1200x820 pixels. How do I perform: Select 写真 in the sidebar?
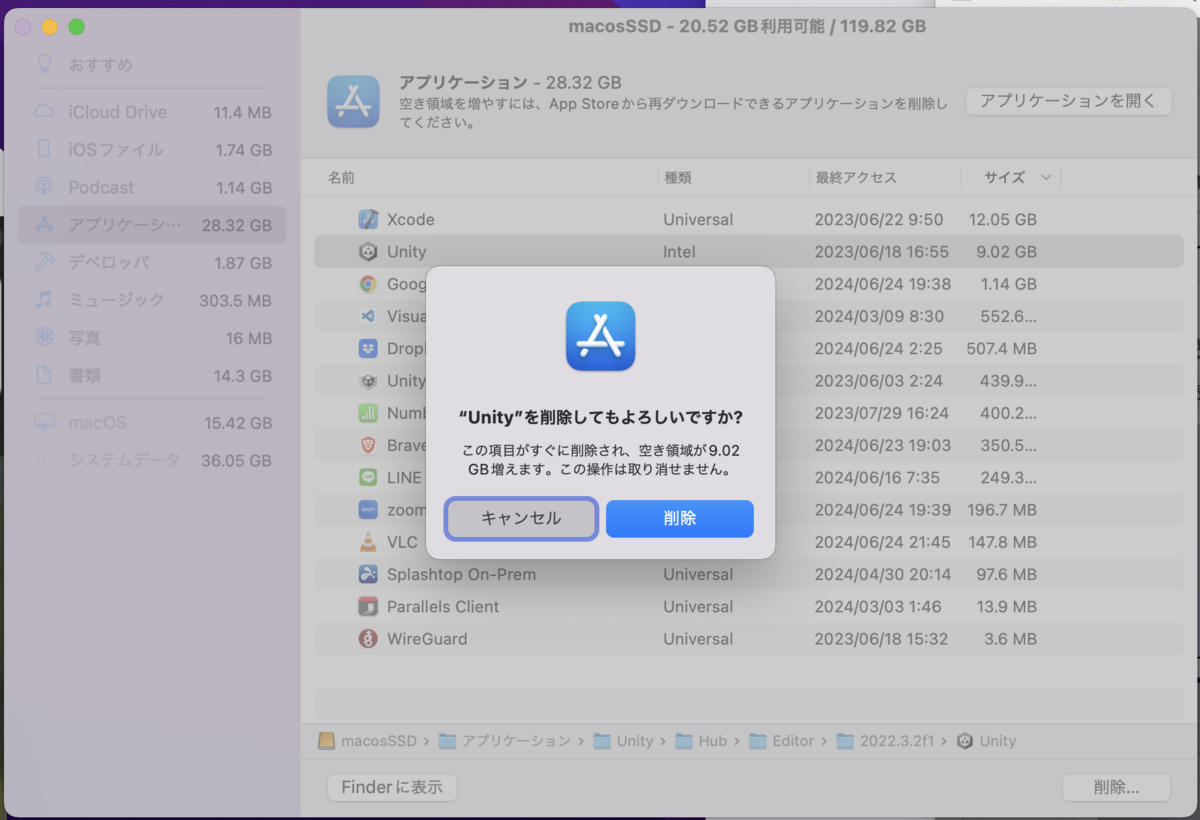(152, 338)
